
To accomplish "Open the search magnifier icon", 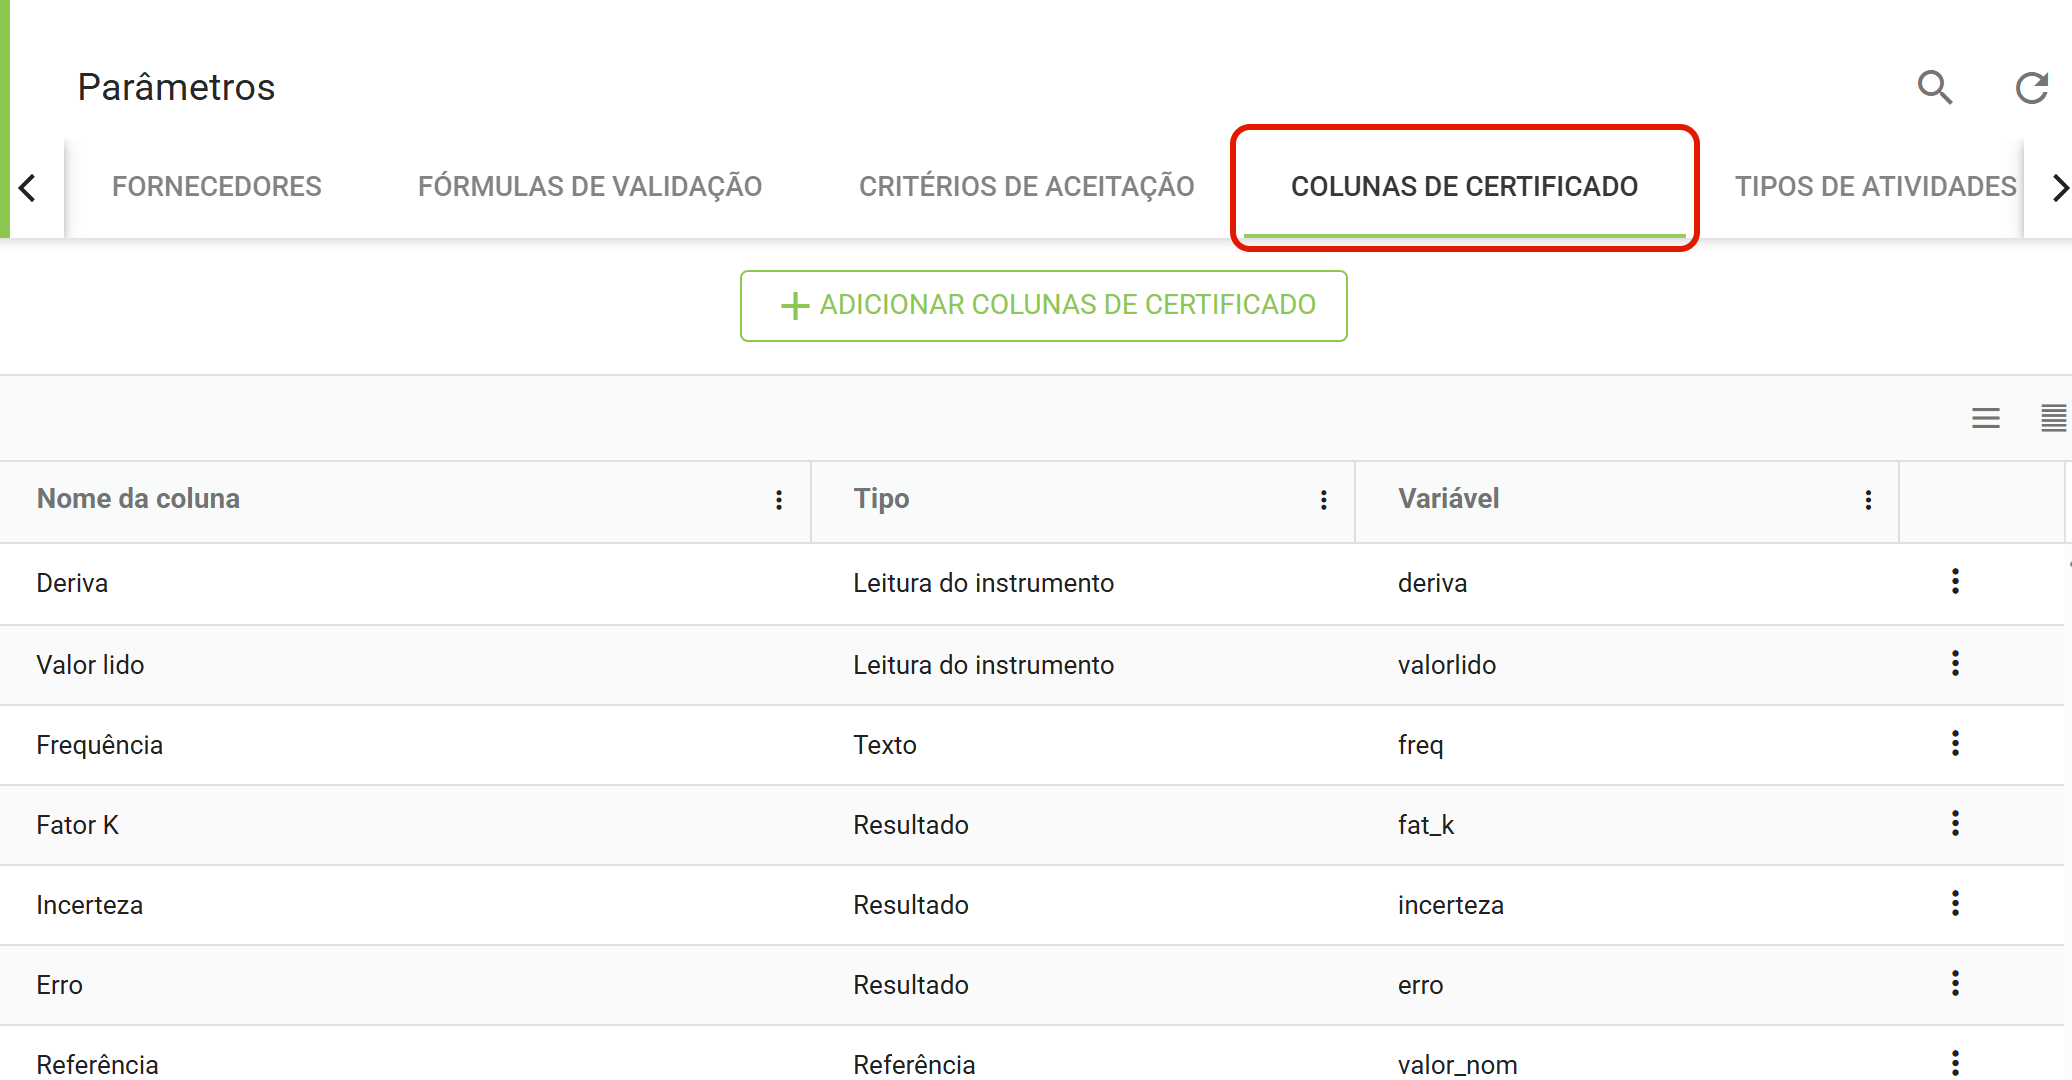I will click(1935, 88).
